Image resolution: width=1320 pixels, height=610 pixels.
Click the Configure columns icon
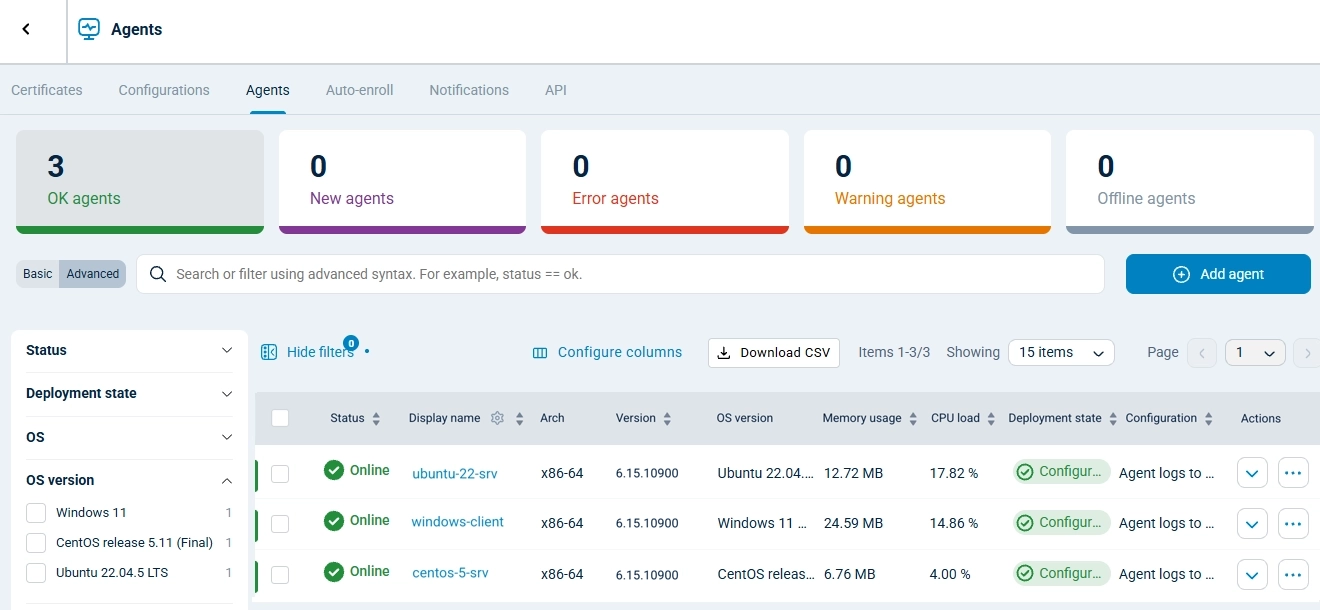[540, 352]
